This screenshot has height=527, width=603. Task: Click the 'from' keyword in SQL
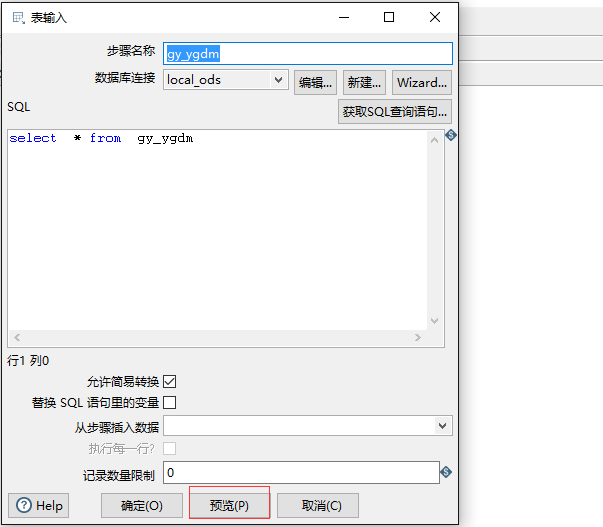[105, 138]
